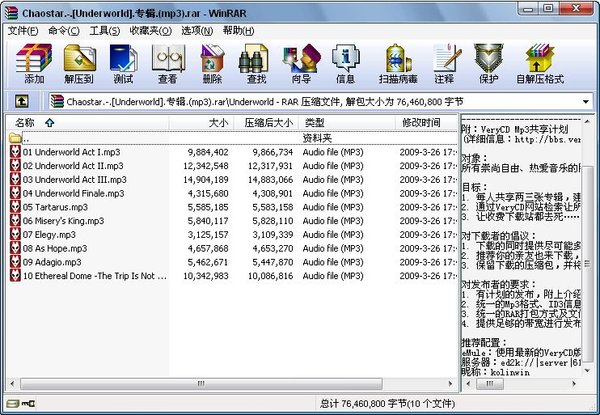
Task: Click the packed size value 14,883,066
Action: click(x=271, y=180)
